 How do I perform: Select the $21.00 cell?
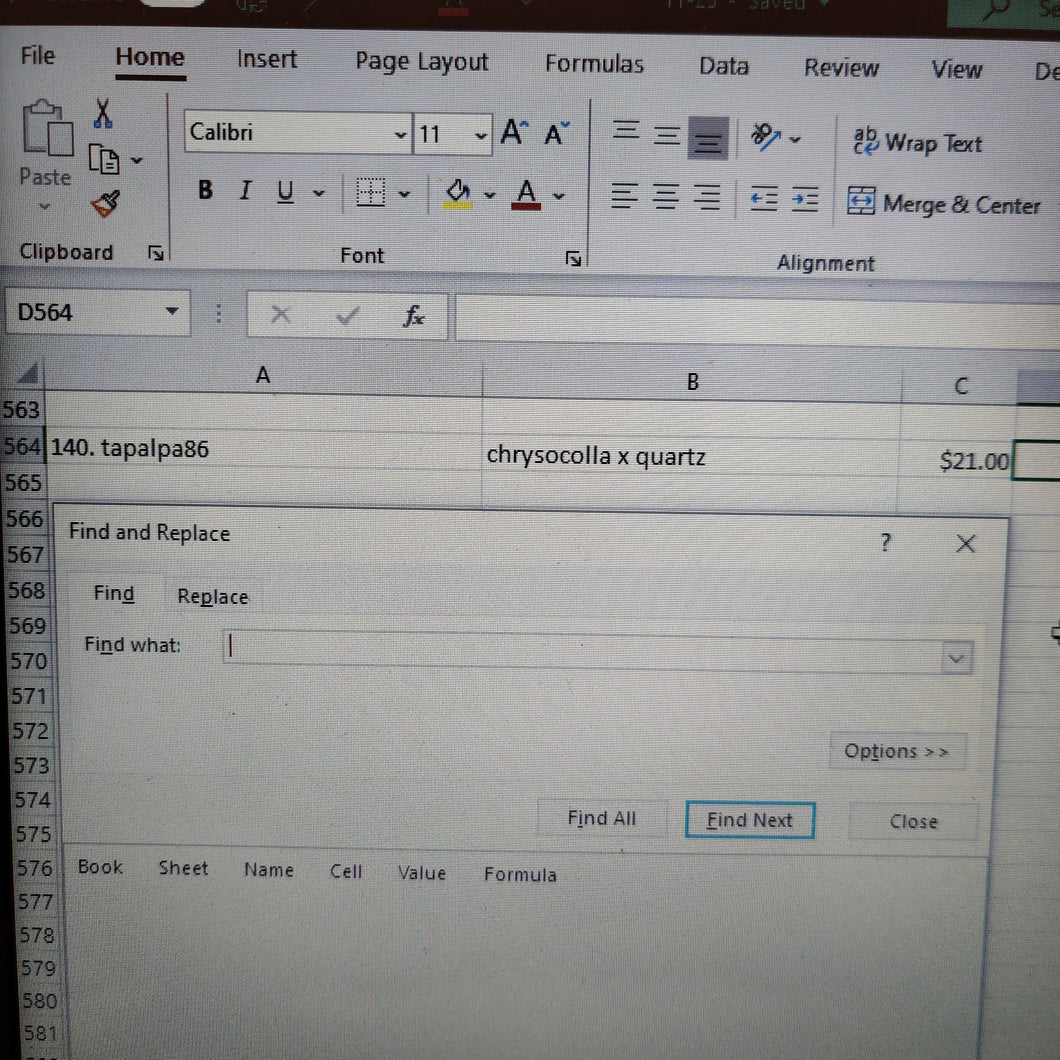pyautogui.click(x=956, y=461)
